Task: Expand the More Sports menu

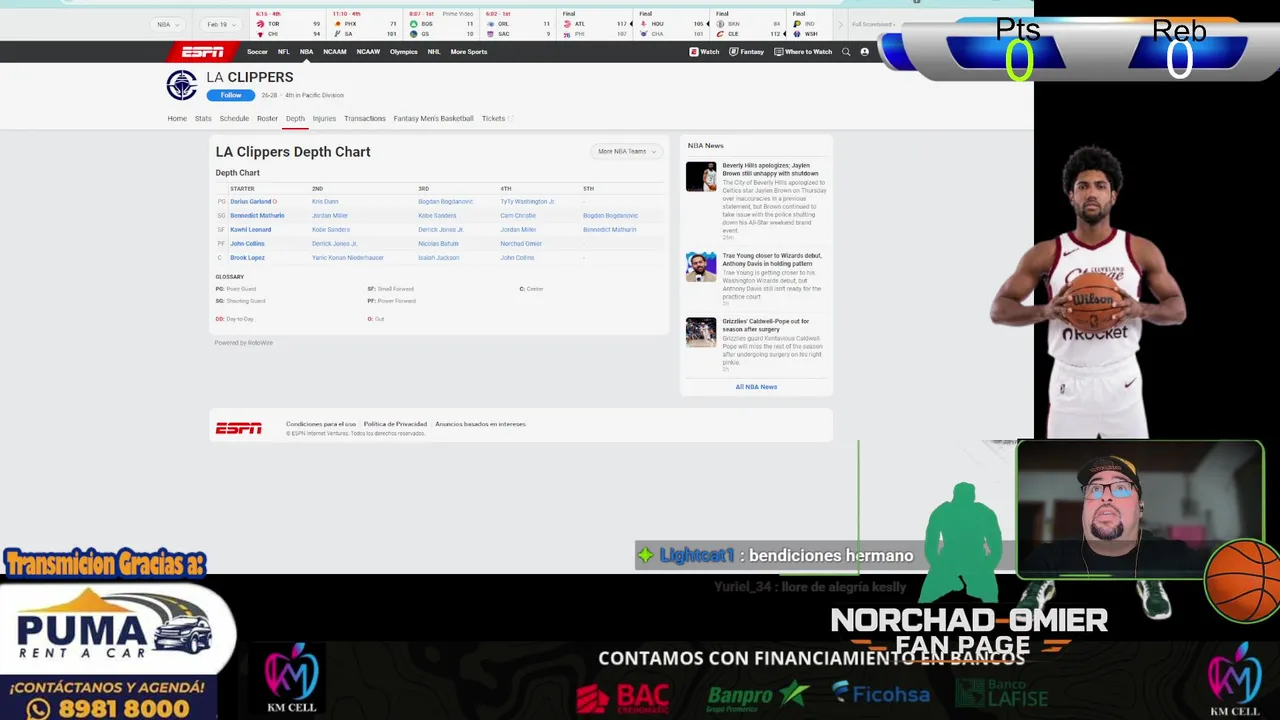Action: click(x=469, y=52)
